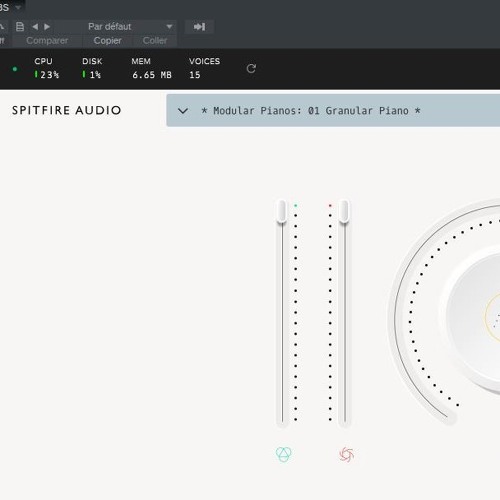Image resolution: width=500 pixels, height=500 pixels.
Task: Click the red dynamics icon below right slider
Action: click(346, 455)
